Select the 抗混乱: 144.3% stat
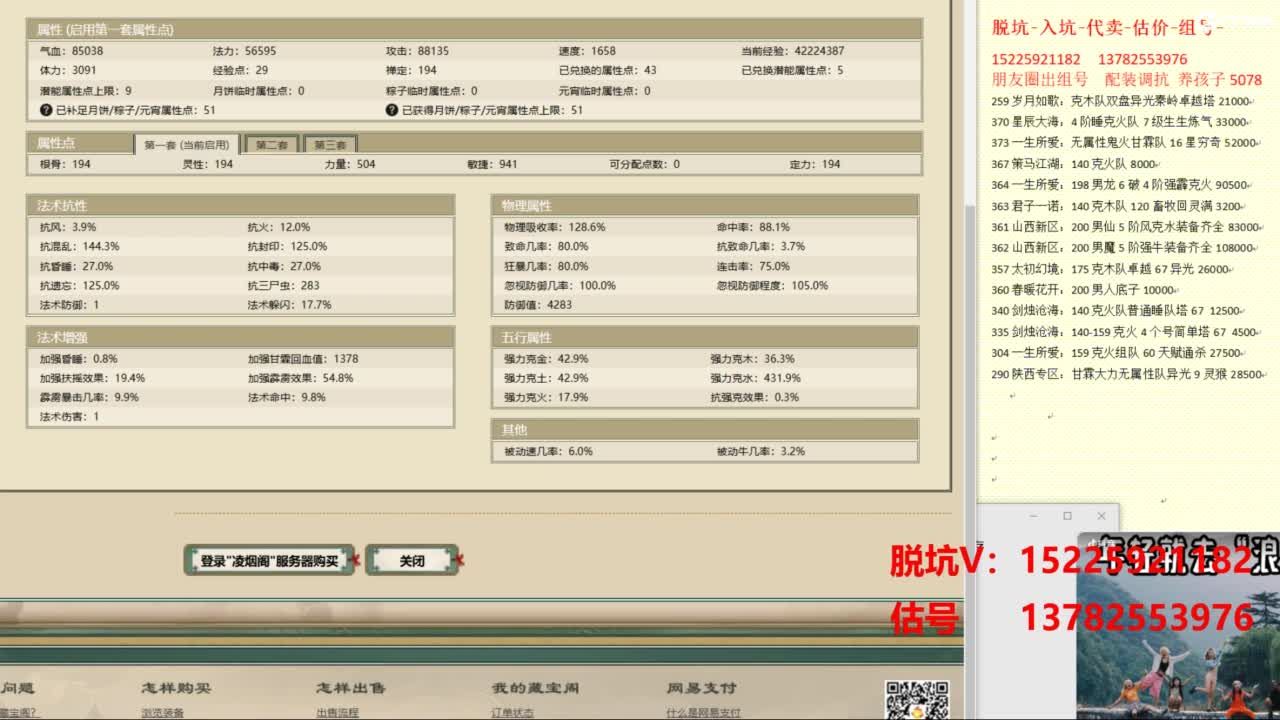Image resolution: width=1280 pixels, height=720 pixels. coord(79,246)
